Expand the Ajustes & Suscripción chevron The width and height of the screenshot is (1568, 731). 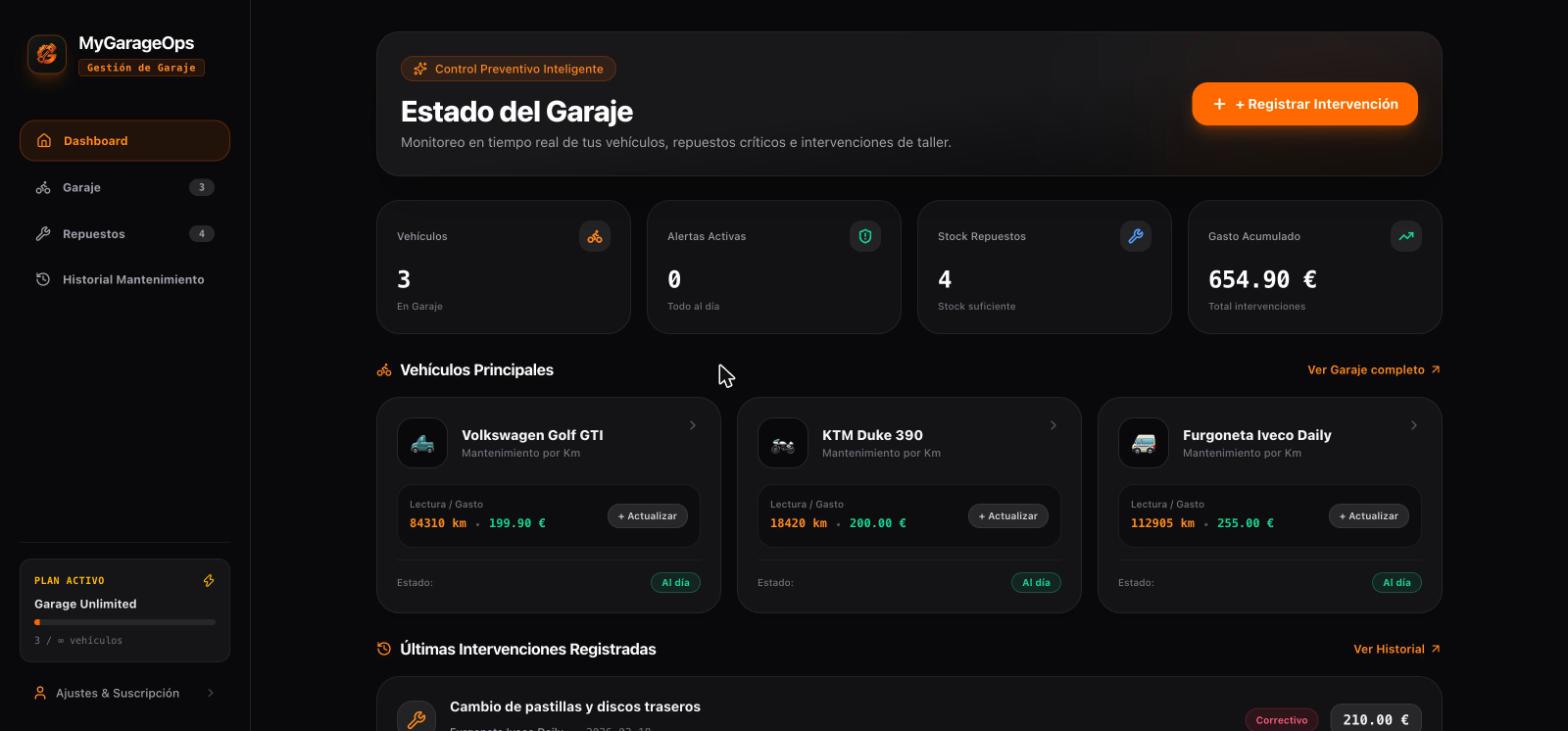[x=210, y=693]
